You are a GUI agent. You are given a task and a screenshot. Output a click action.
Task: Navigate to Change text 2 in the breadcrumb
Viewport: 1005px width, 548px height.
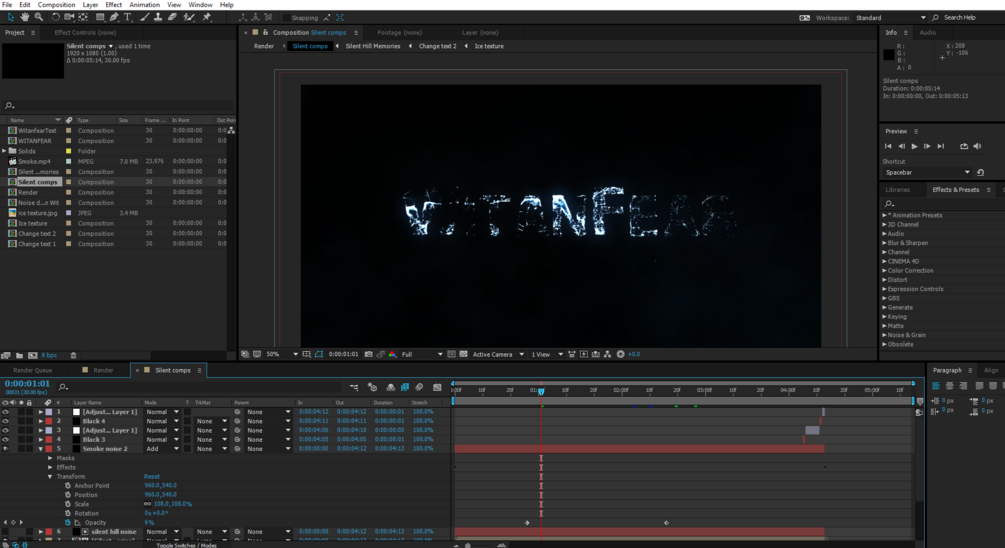click(x=438, y=46)
